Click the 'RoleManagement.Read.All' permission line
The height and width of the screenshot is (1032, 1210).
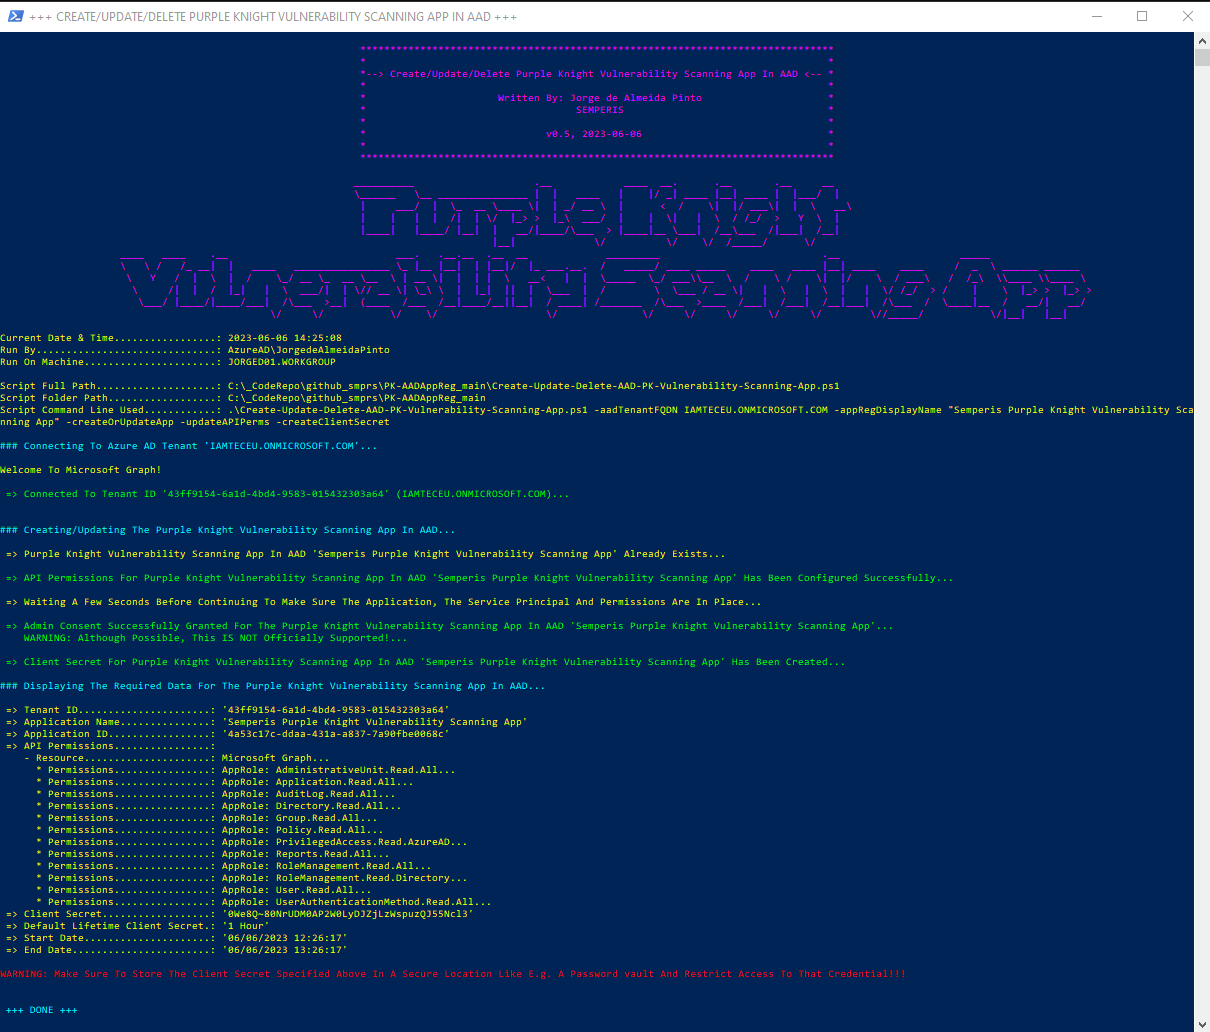(233, 866)
